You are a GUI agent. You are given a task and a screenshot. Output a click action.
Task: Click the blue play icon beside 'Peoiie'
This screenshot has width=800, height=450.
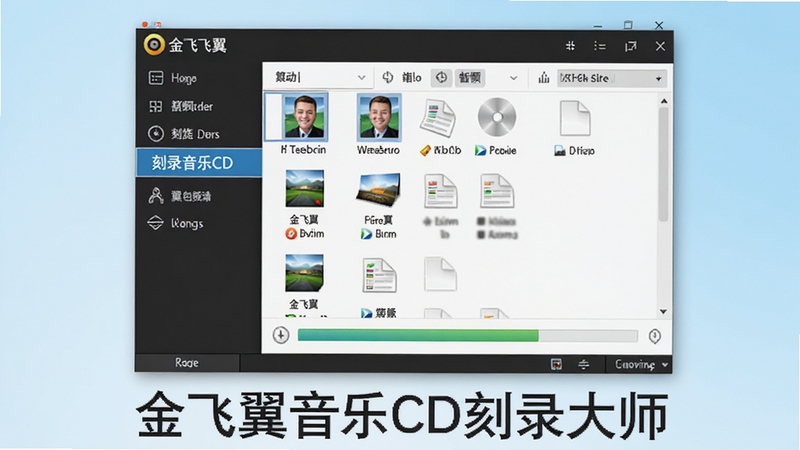click(x=480, y=150)
